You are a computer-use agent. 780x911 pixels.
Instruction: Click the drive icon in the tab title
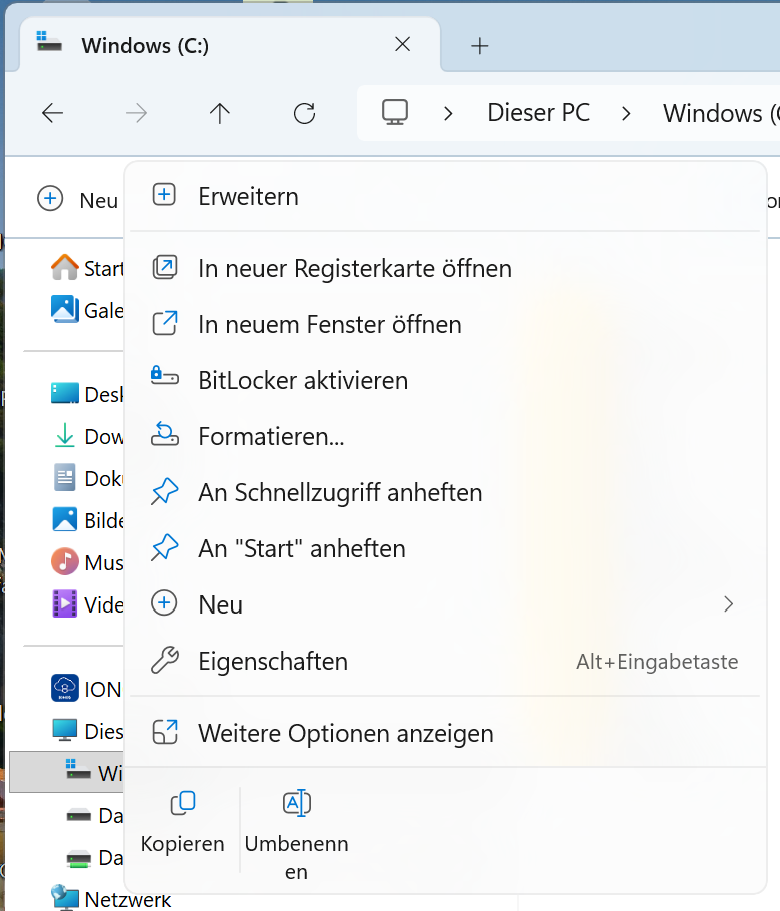(x=49, y=42)
